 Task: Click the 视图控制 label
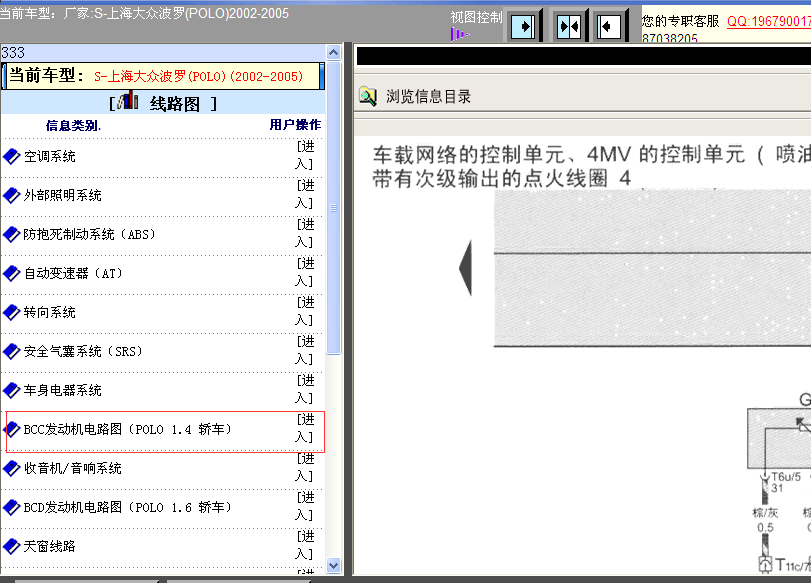476,17
